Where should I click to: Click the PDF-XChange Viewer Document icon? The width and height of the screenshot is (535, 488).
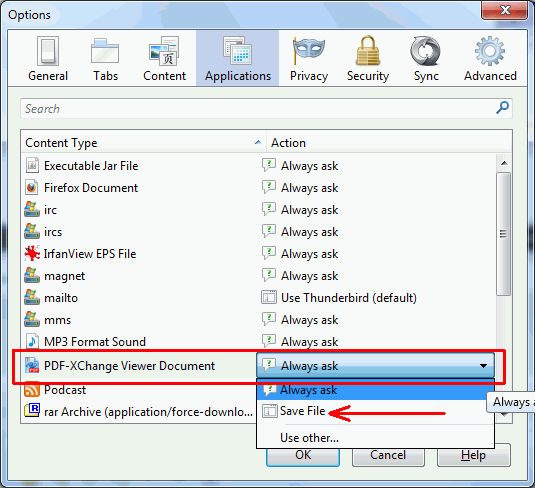coord(32,365)
